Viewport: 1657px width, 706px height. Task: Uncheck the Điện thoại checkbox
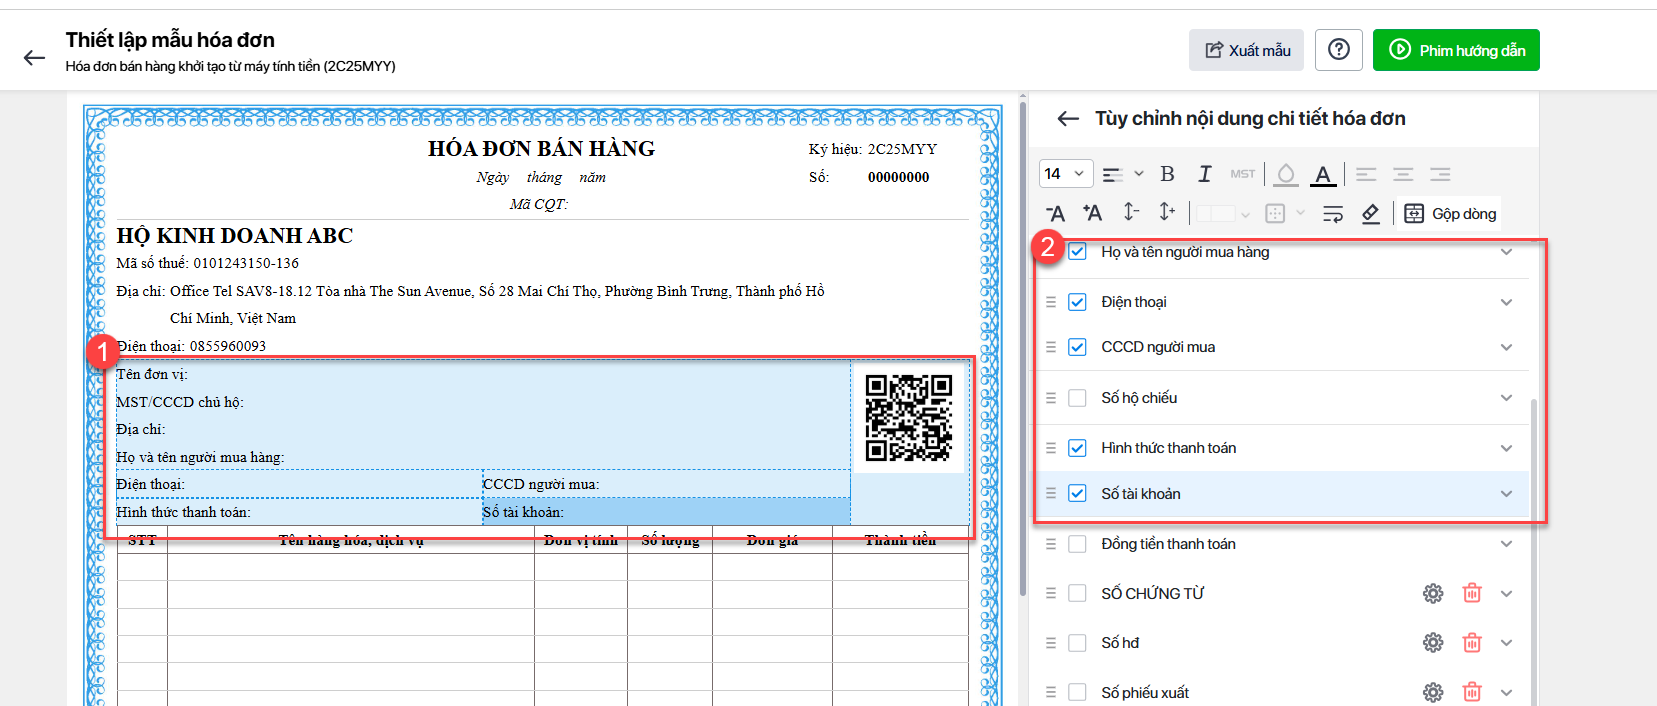pos(1077,302)
